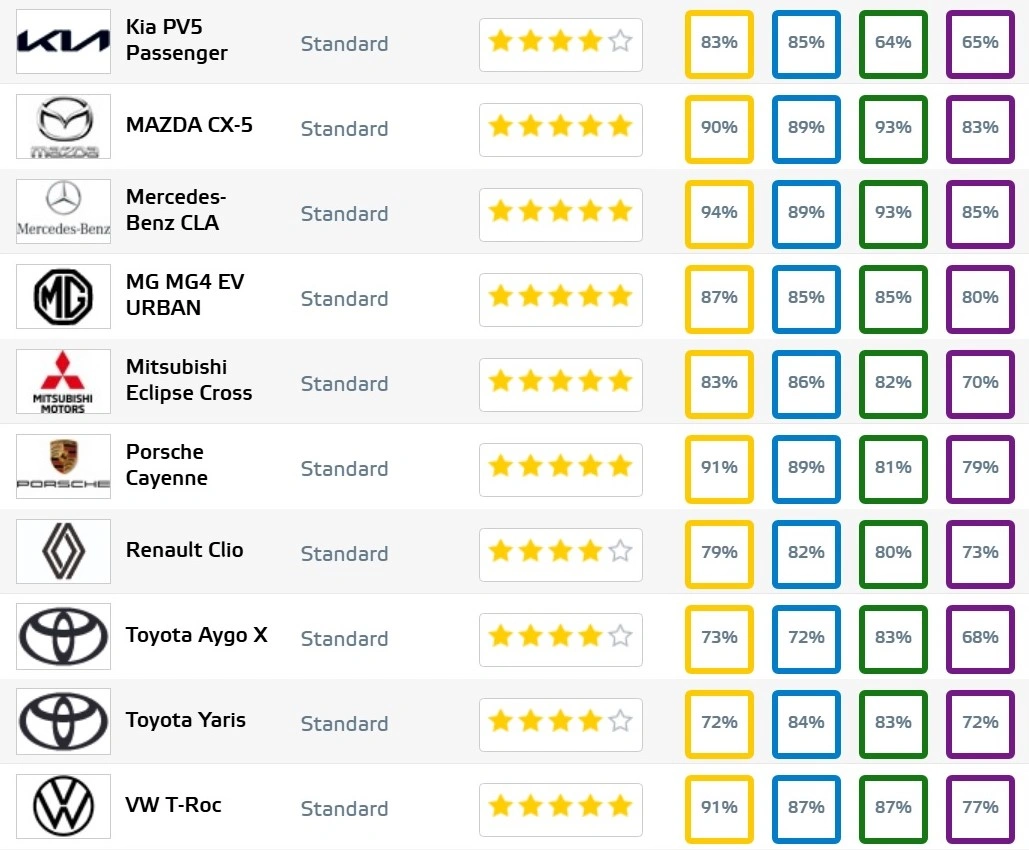
Task: Click the MG logo icon
Action: click(x=63, y=297)
